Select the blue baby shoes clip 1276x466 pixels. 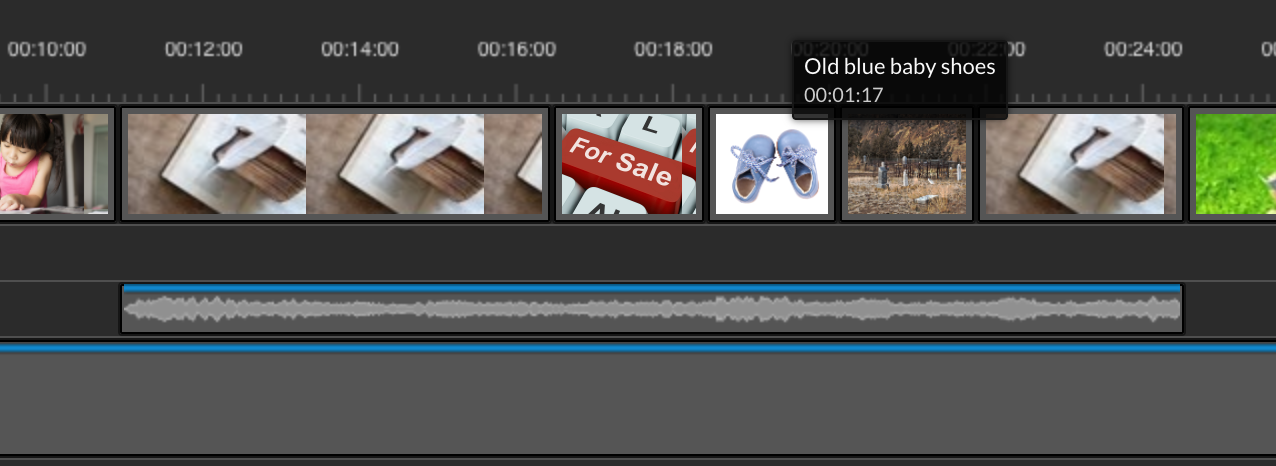pyautogui.click(x=772, y=164)
